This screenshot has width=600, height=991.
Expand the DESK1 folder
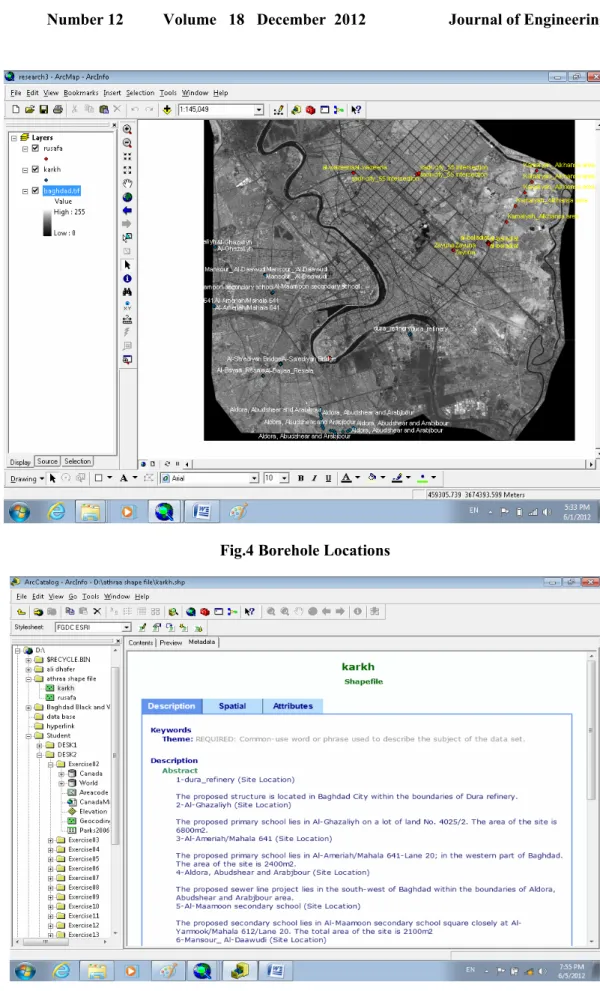(39, 745)
